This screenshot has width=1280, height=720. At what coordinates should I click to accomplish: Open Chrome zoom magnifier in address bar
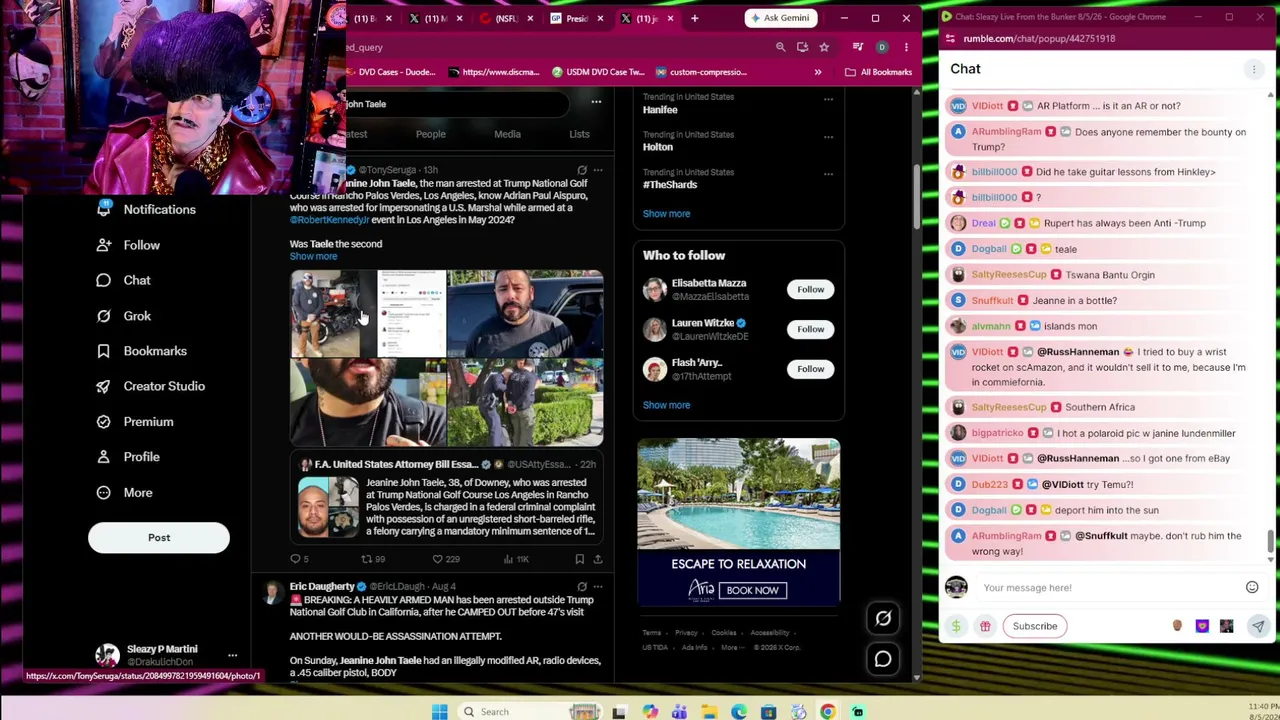pyautogui.click(x=780, y=47)
